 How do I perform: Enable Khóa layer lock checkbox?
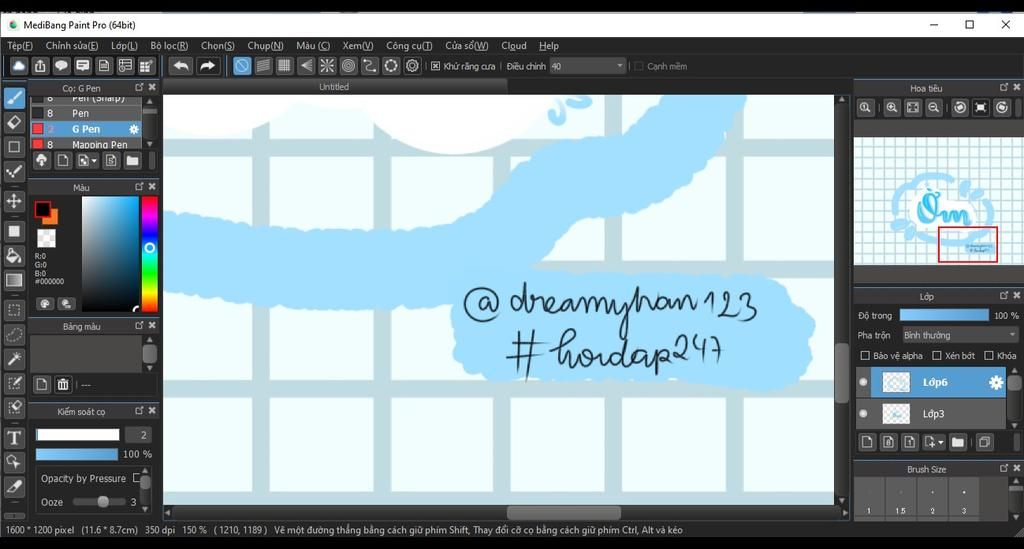(x=989, y=356)
